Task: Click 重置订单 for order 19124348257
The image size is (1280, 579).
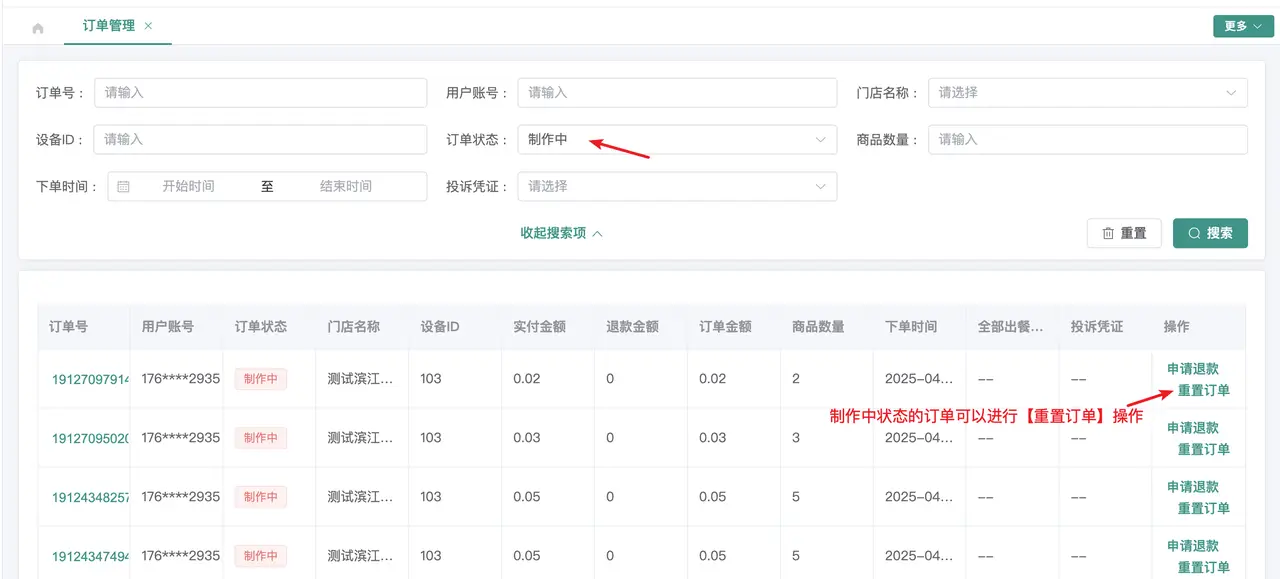Action: [x=1204, y=508]
